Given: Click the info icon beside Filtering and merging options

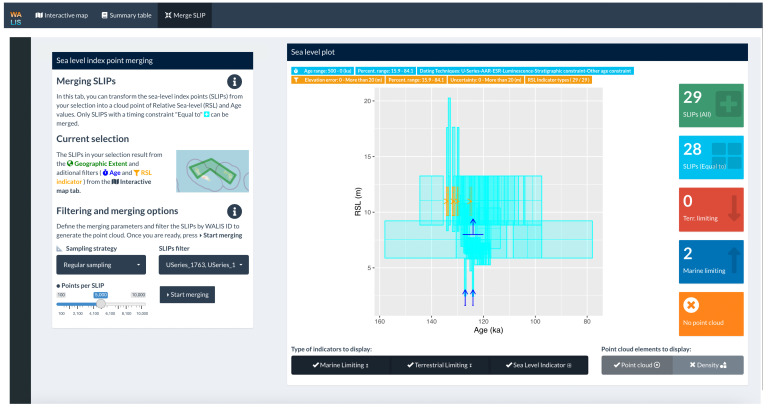Looking at the screenshot, I should [234, 212].
